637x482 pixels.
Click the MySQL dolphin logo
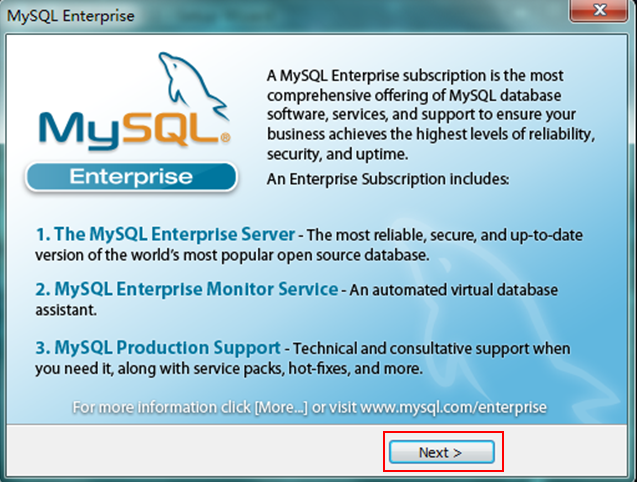click(134, 101)
